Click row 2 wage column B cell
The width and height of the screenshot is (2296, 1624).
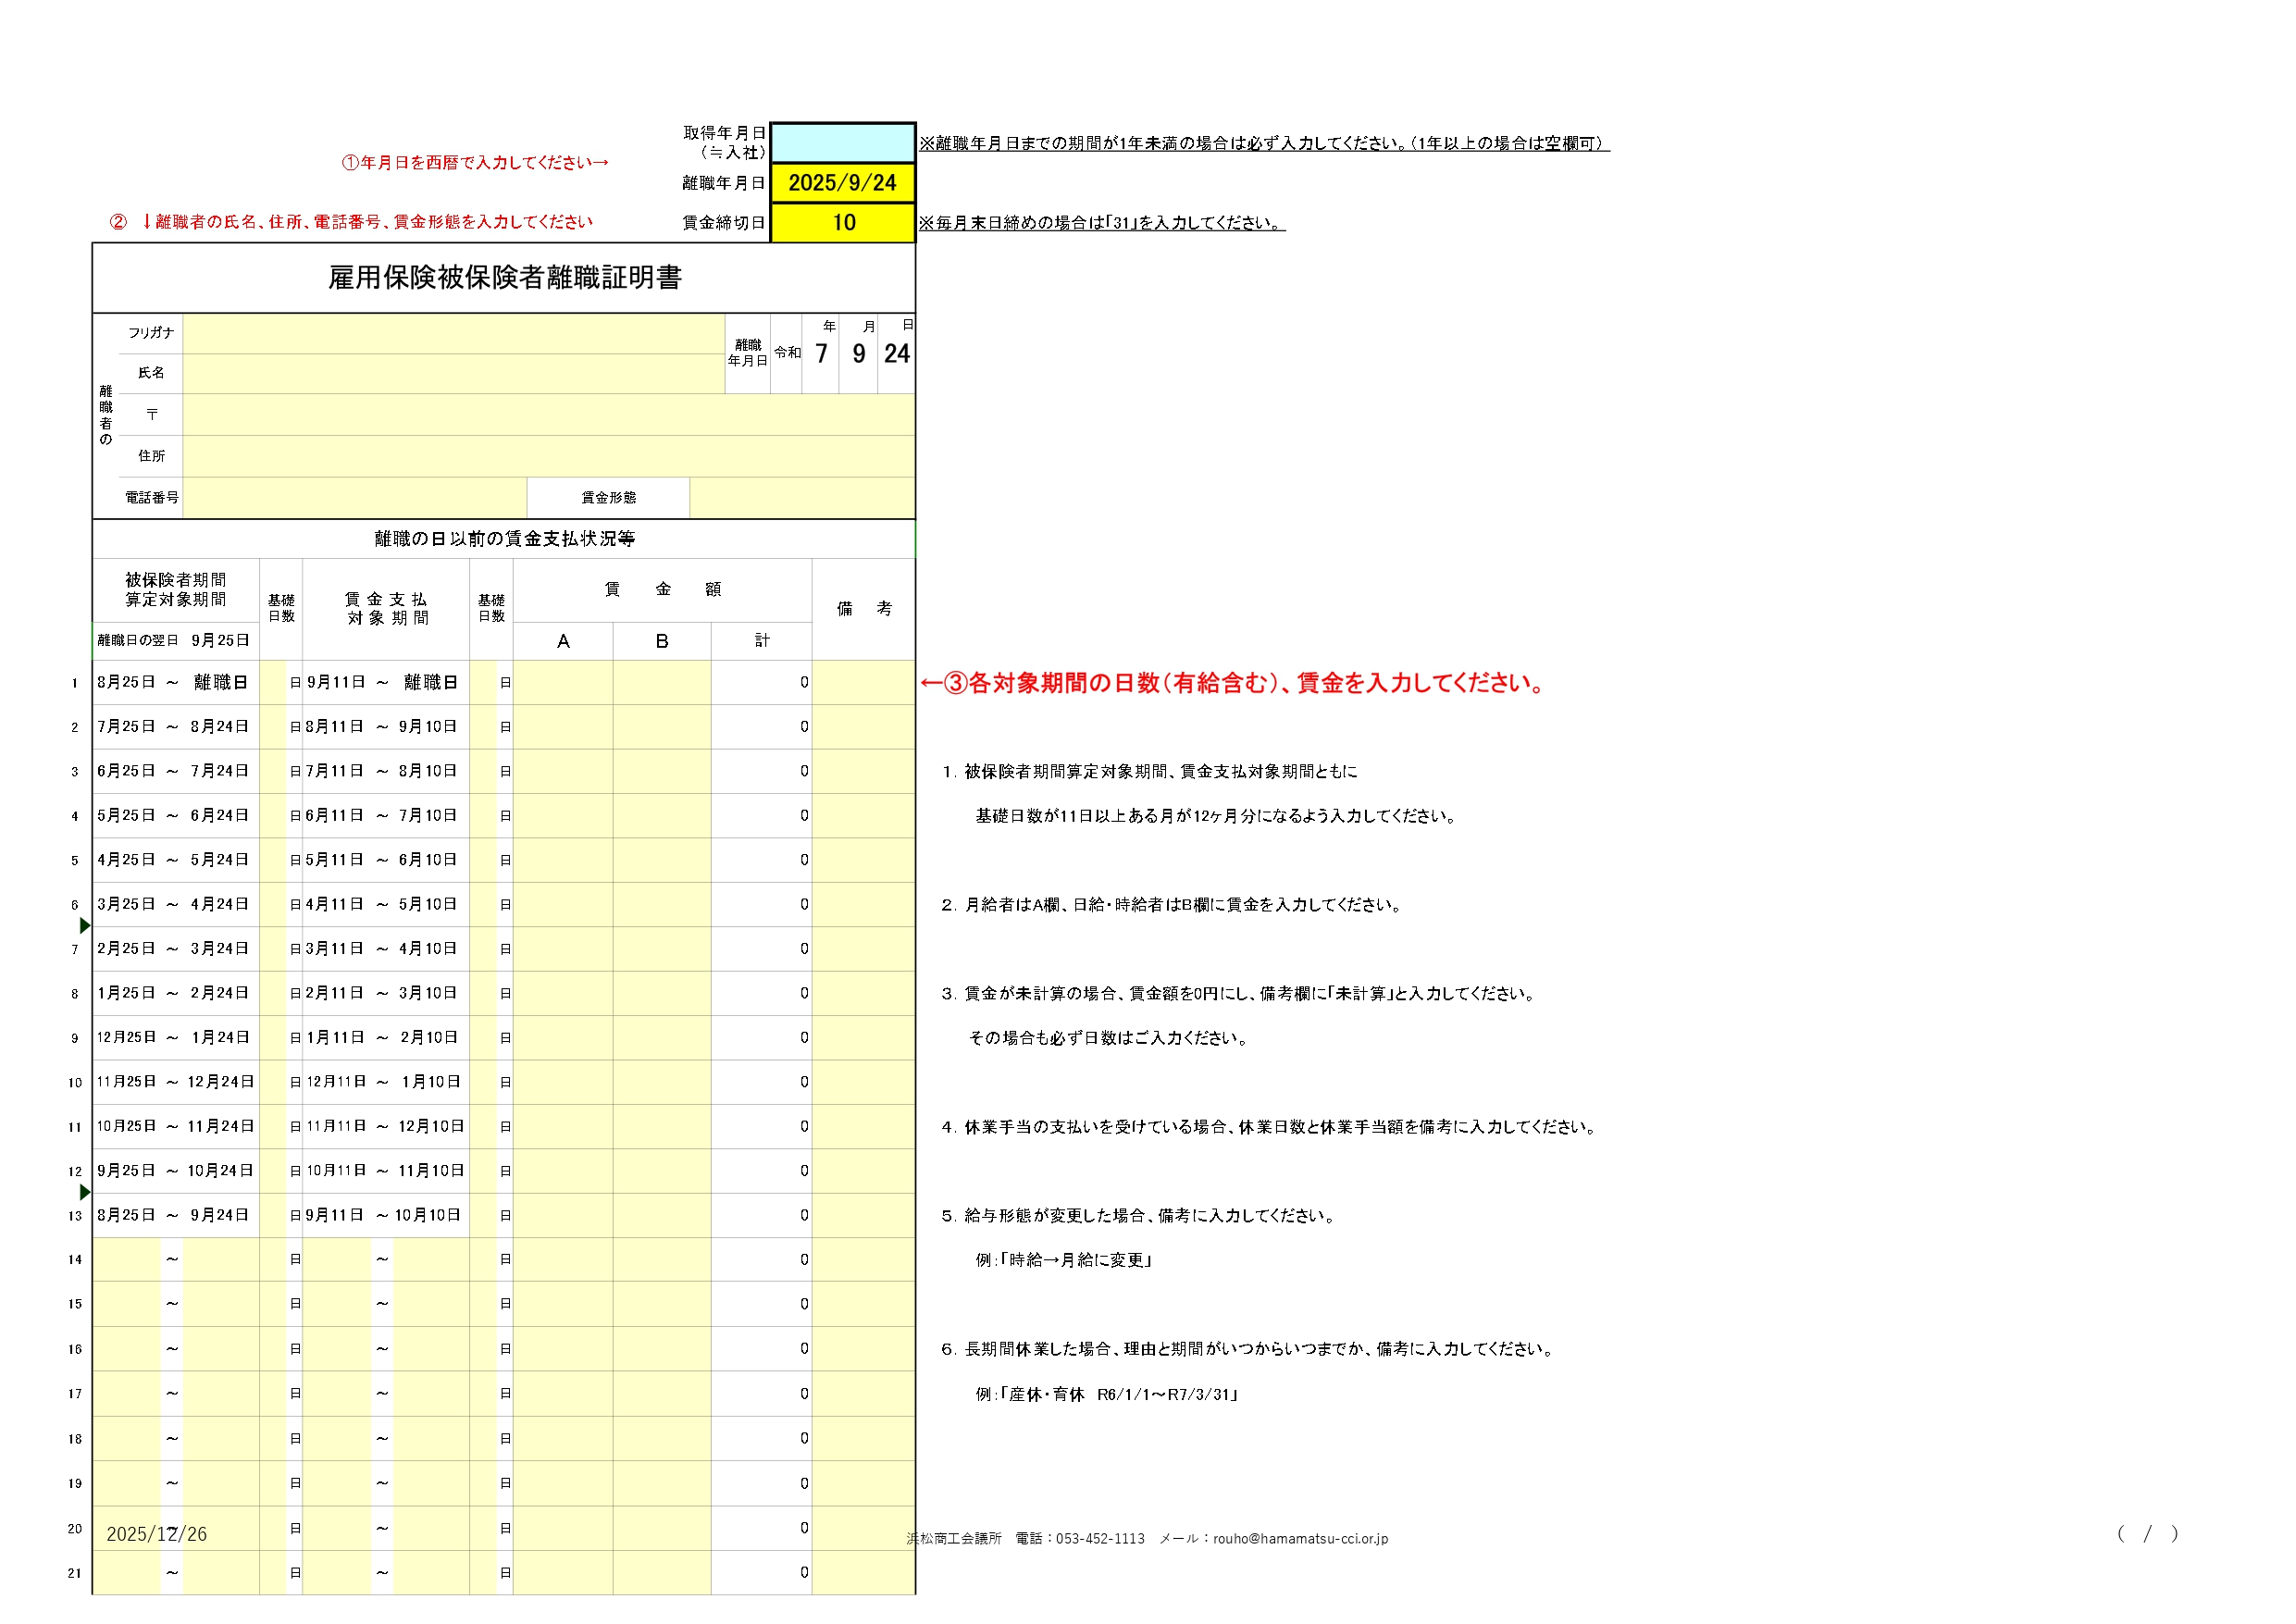[661, 727]
